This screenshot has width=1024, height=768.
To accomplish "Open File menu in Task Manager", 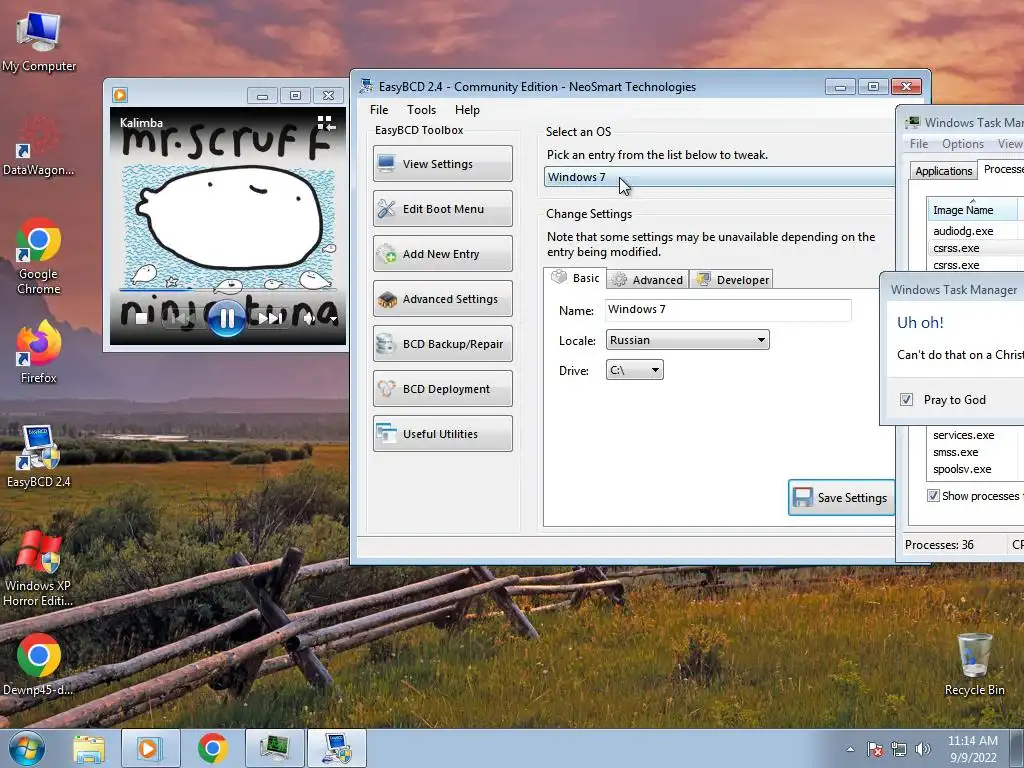I will tap(918, 144).
